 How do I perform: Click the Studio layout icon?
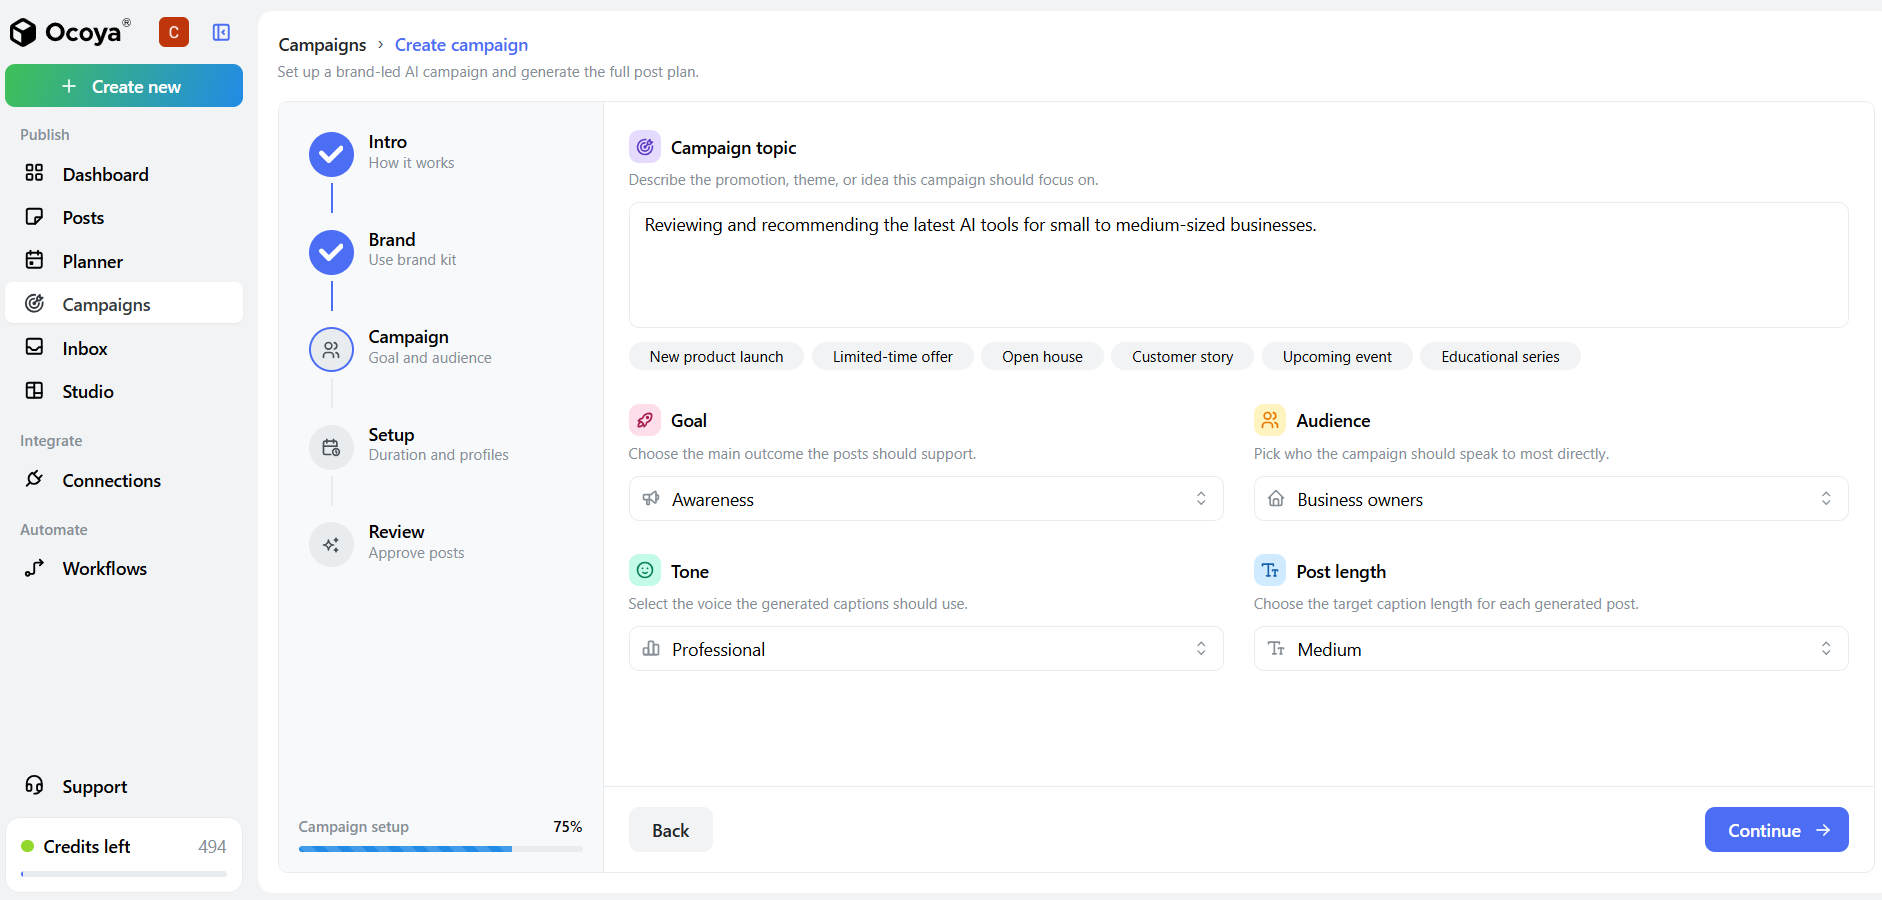(35, 391)
